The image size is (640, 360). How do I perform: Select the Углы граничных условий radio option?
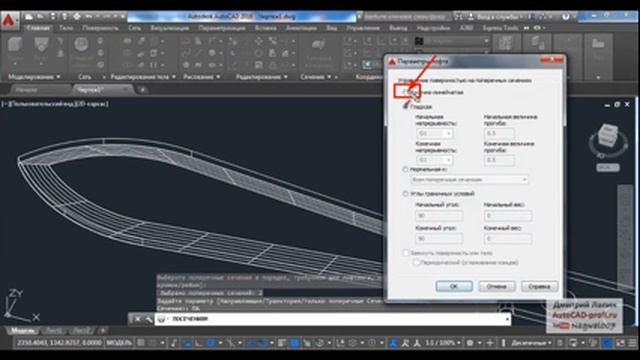pyautogui.click(x=405, y=193)
